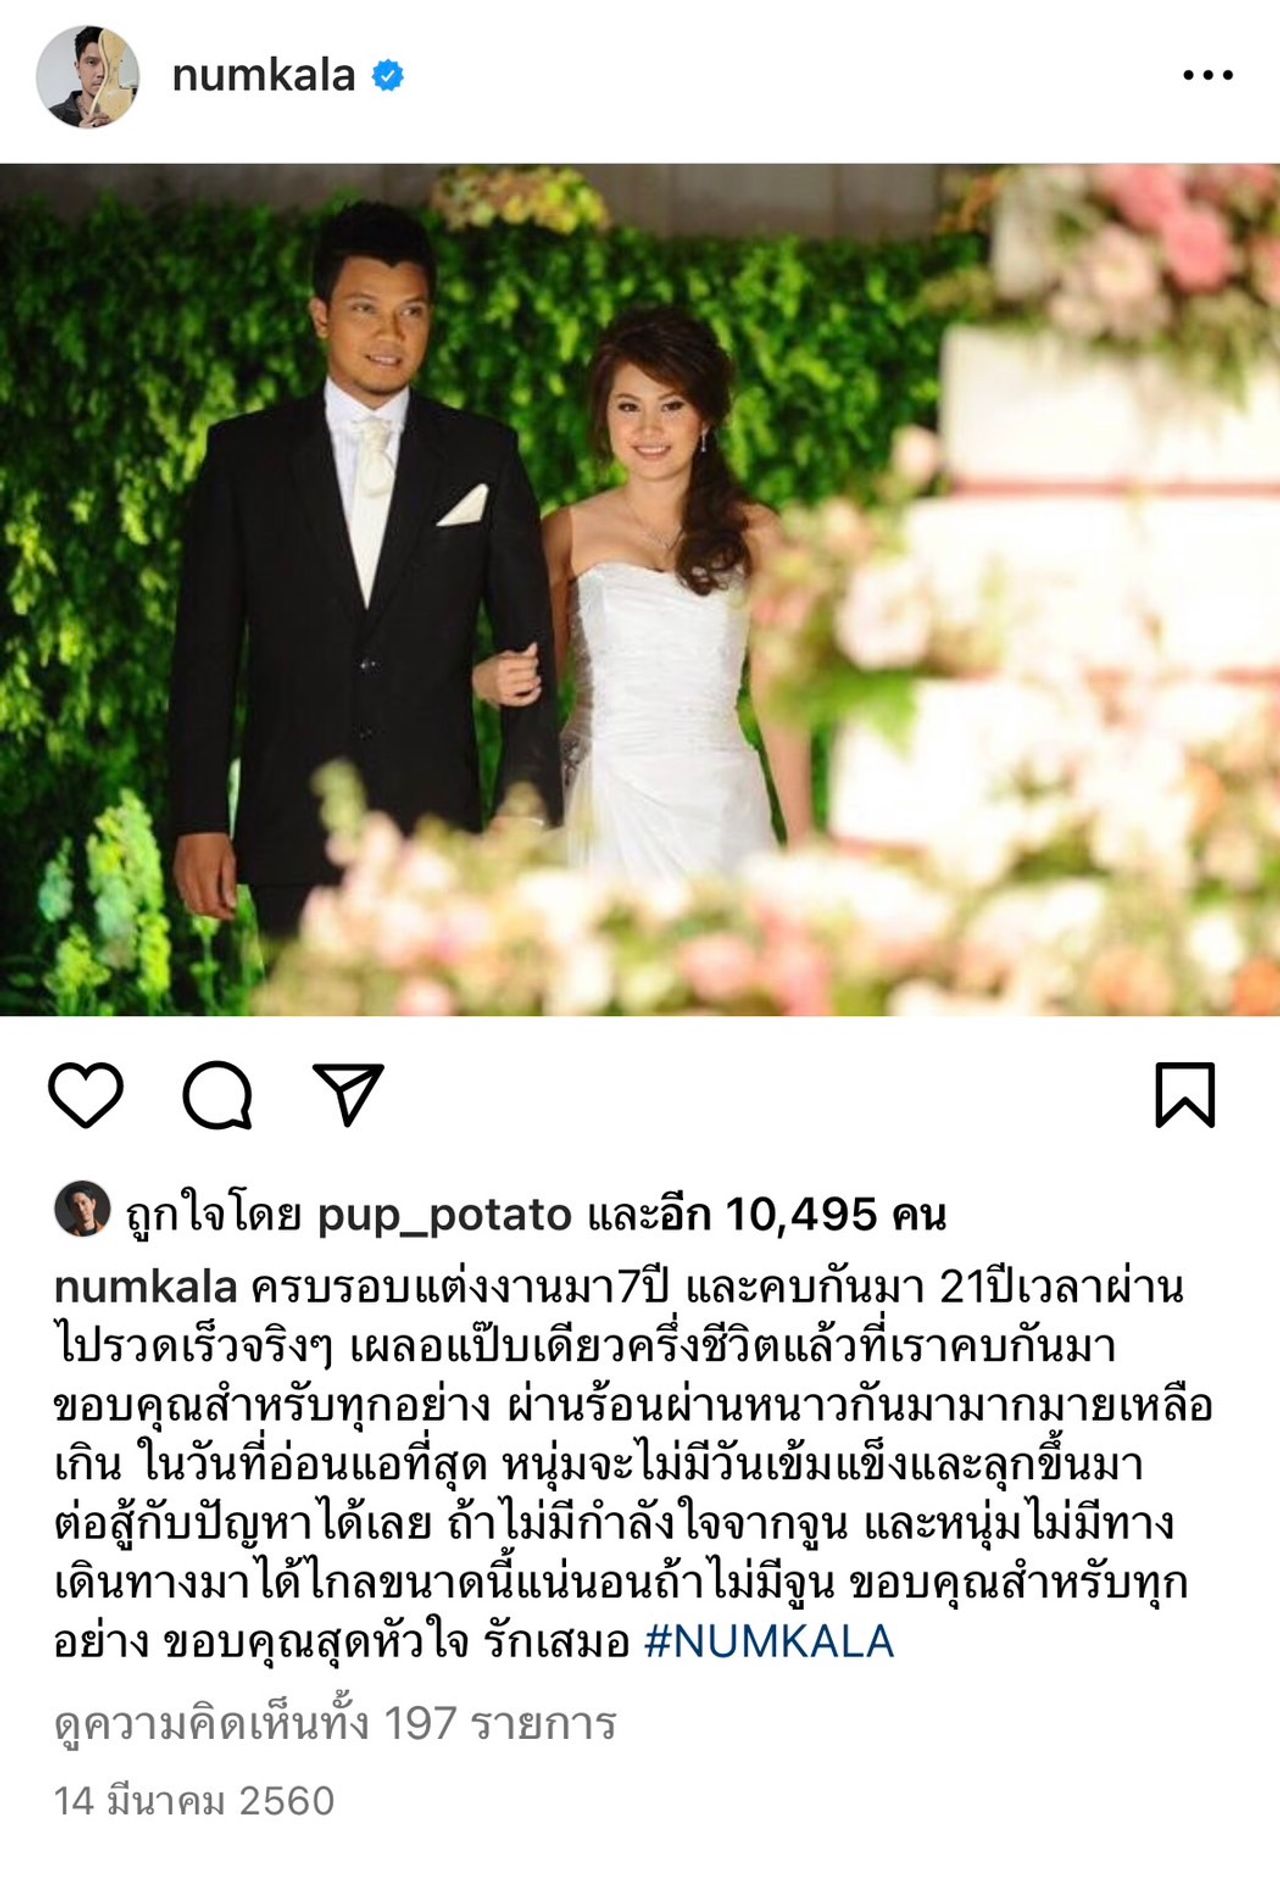Tap the ถูกใจโดย label in the likes line
Screen dimensions: 1280x1899
(x=213, y=1215)
